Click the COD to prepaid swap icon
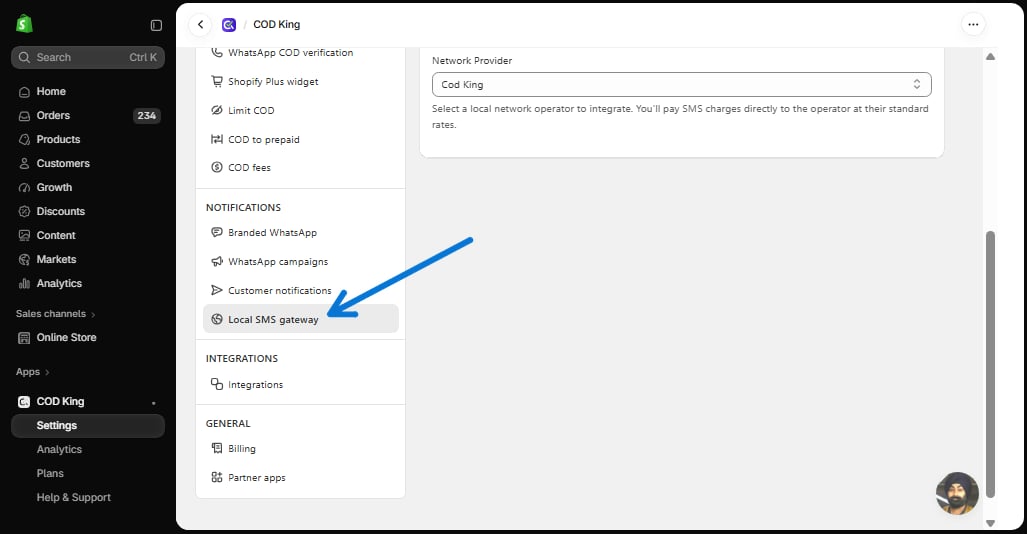 click(x=217, y=139)
